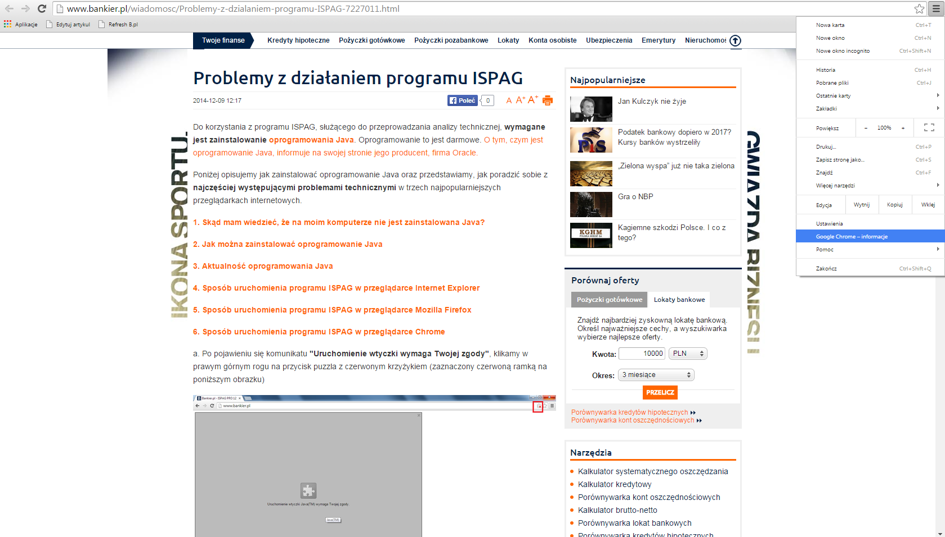Viewport: 945px width, 537px height.
Task: Open Gra o NBP article link
Action: 635,196
